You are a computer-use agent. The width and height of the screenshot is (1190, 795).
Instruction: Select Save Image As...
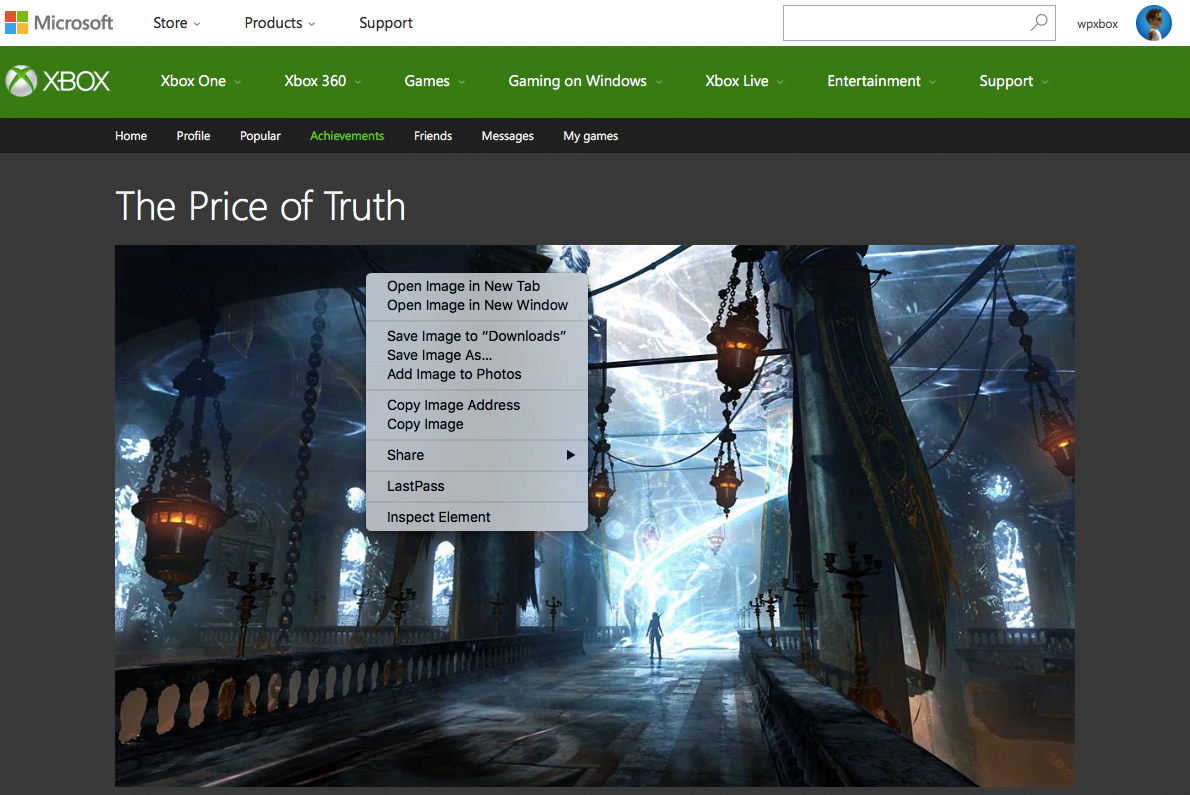click(477, 355)
